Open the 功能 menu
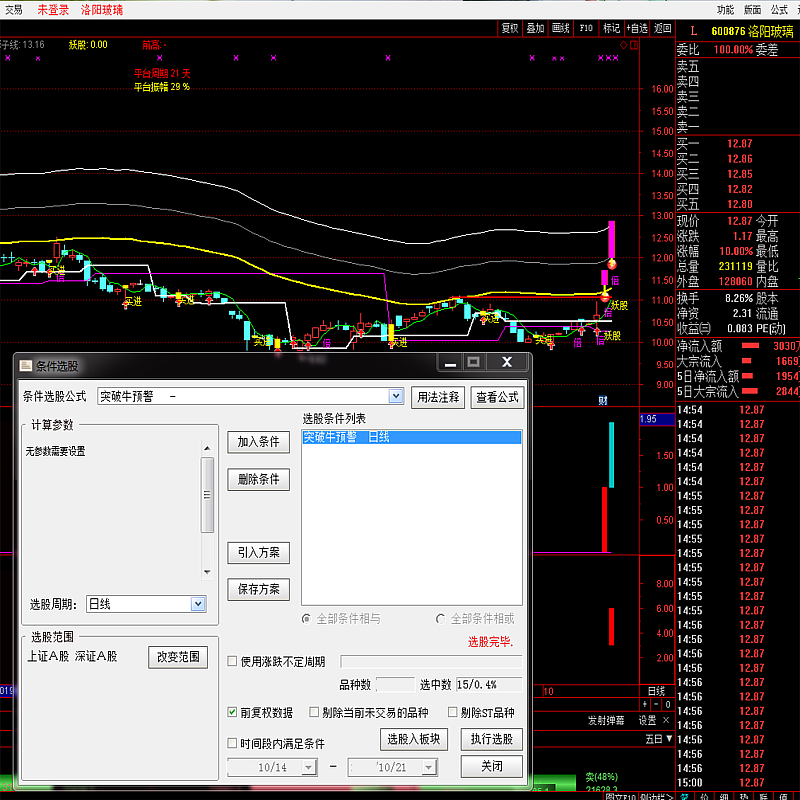Screen dimensions: 800x800 pyautogui.click(x=725, y=9)
